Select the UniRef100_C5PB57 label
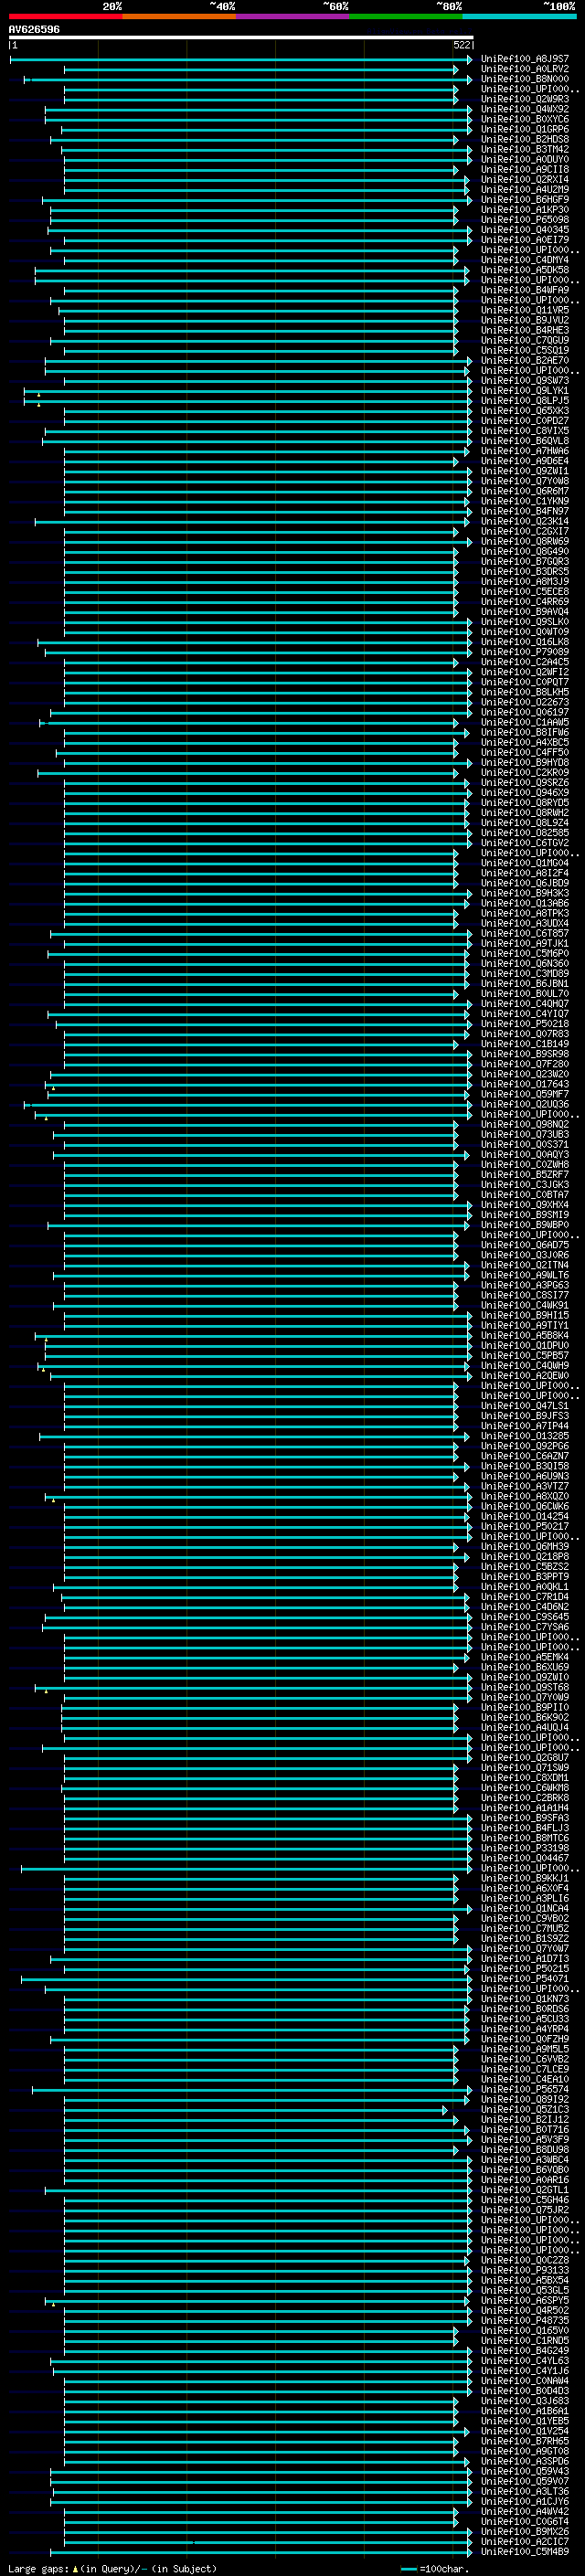 tap(525, 1355)
